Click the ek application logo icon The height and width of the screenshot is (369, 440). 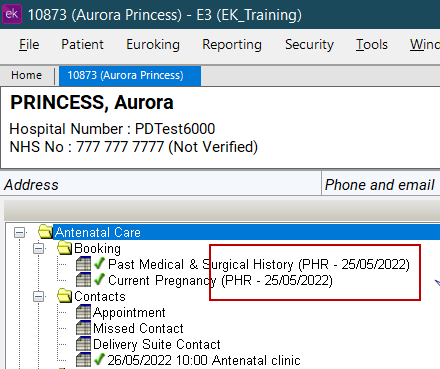12,14
